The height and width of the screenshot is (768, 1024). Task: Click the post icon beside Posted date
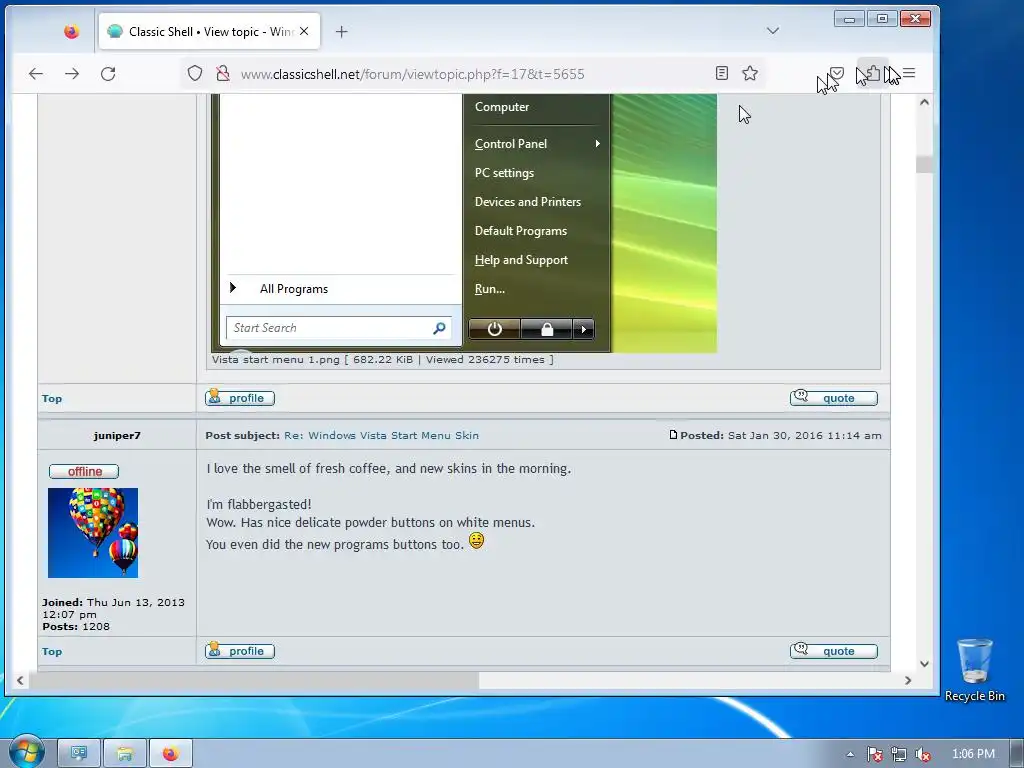point(673,435)
